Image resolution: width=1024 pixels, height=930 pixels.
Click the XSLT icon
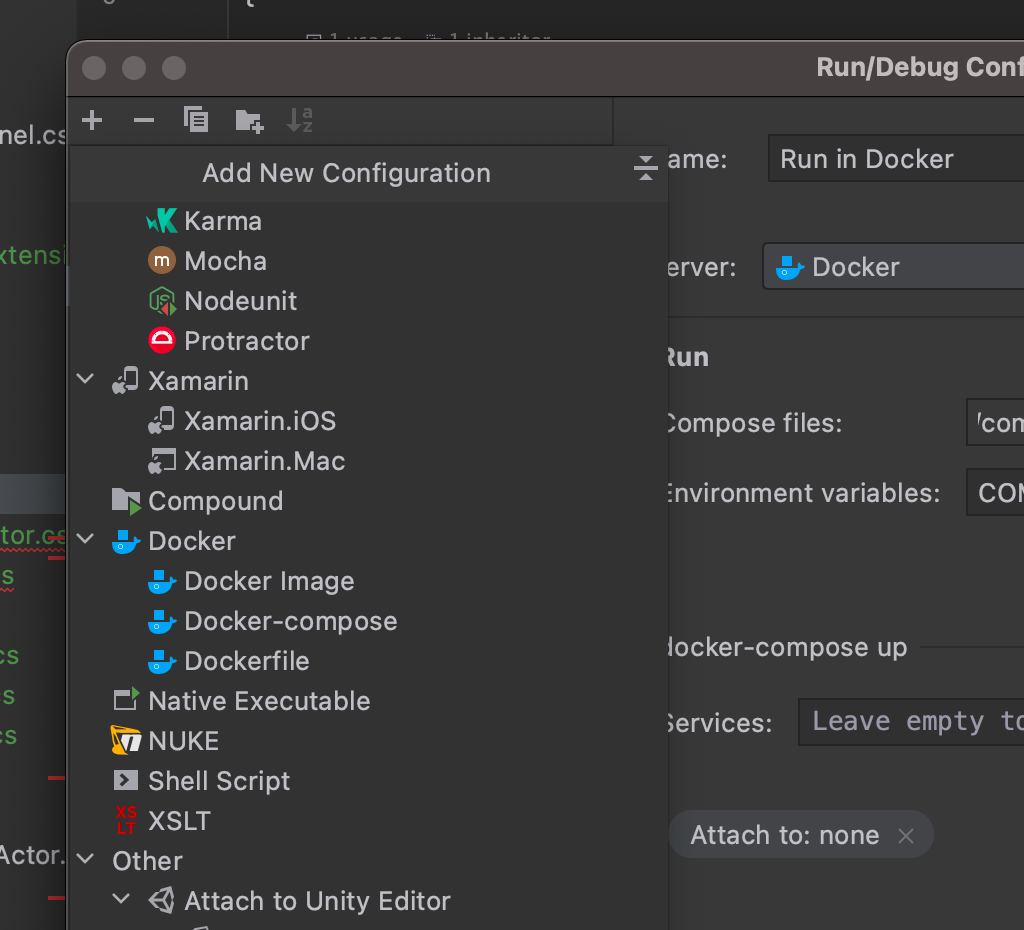point(126,820)
